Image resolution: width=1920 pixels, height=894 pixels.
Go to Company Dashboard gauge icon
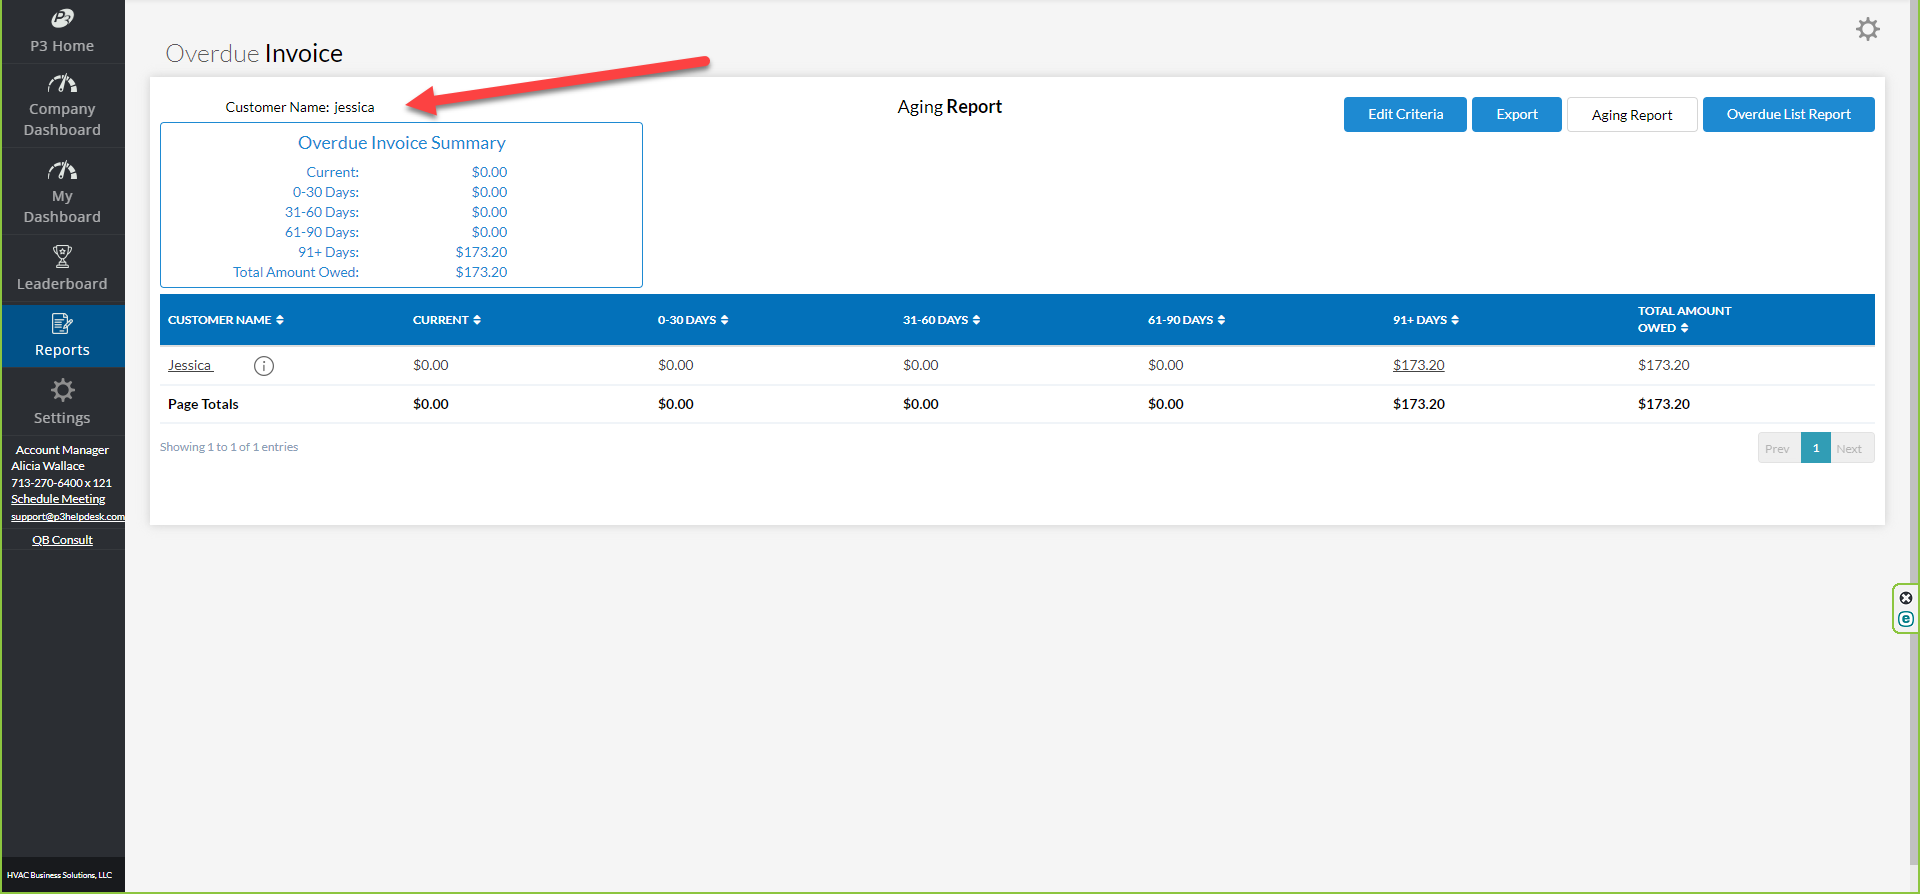[x=62, y=84]
